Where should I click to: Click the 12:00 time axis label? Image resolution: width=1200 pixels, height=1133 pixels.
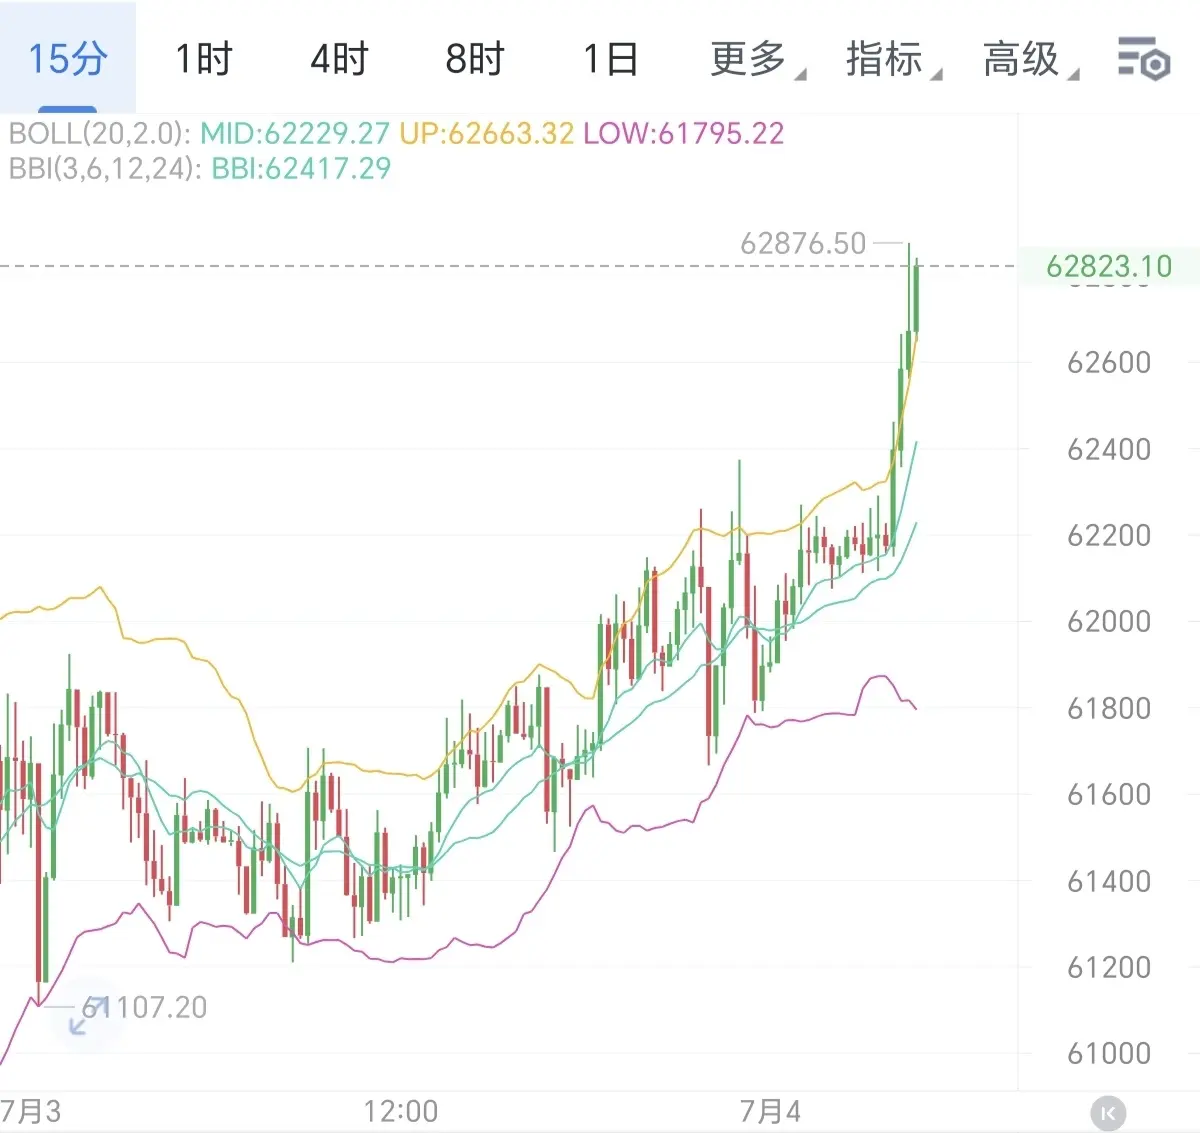tap(401, 1111)
